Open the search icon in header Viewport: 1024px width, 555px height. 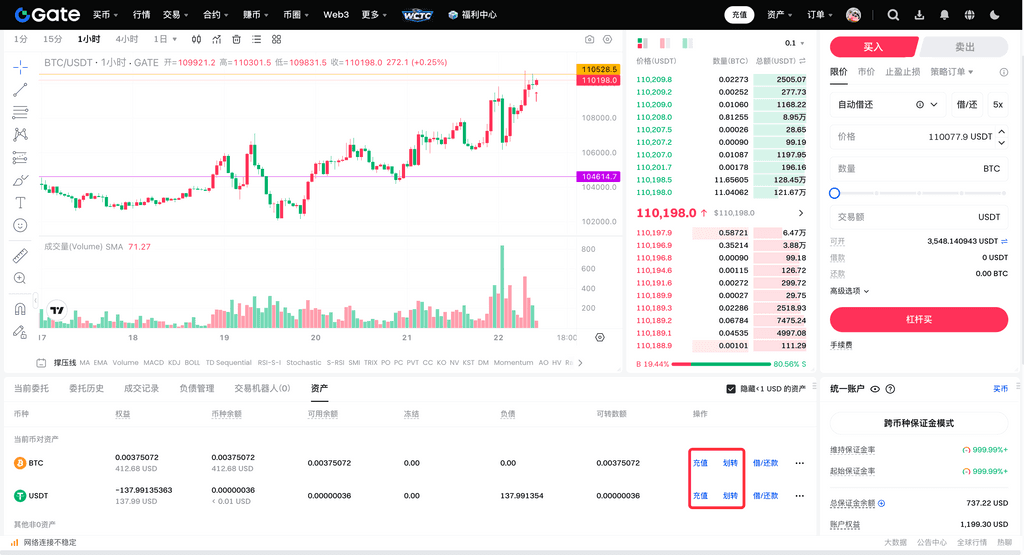pos(893,15)
